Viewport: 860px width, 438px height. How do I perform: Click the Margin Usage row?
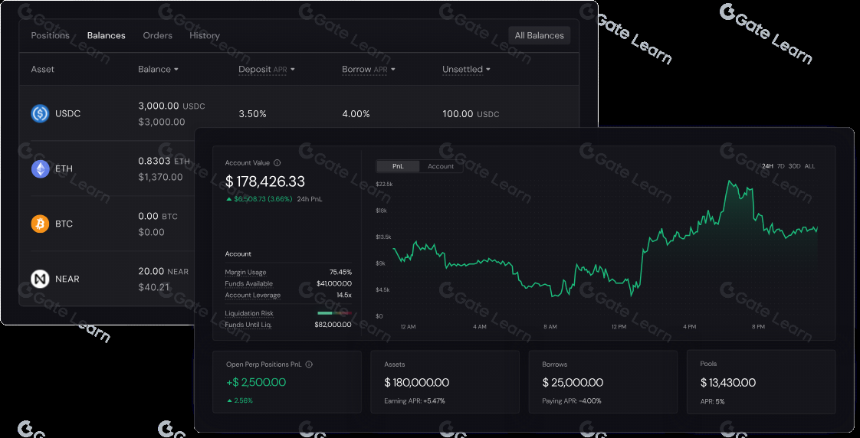point(288,272)
